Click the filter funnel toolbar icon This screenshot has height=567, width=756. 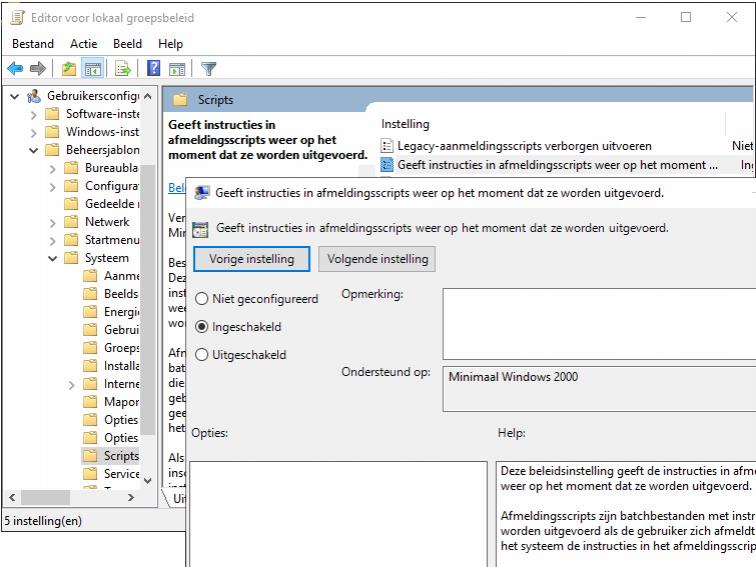click(x=209, y=69)
